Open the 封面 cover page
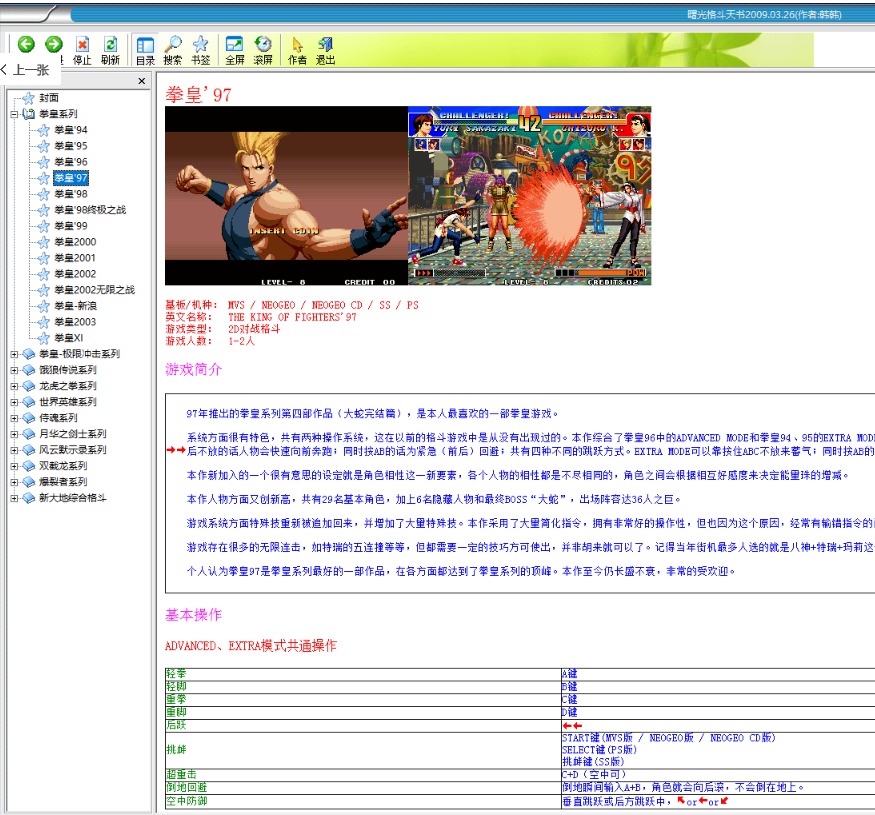Viewport: 875px width, 815px height. coord(49,98)
